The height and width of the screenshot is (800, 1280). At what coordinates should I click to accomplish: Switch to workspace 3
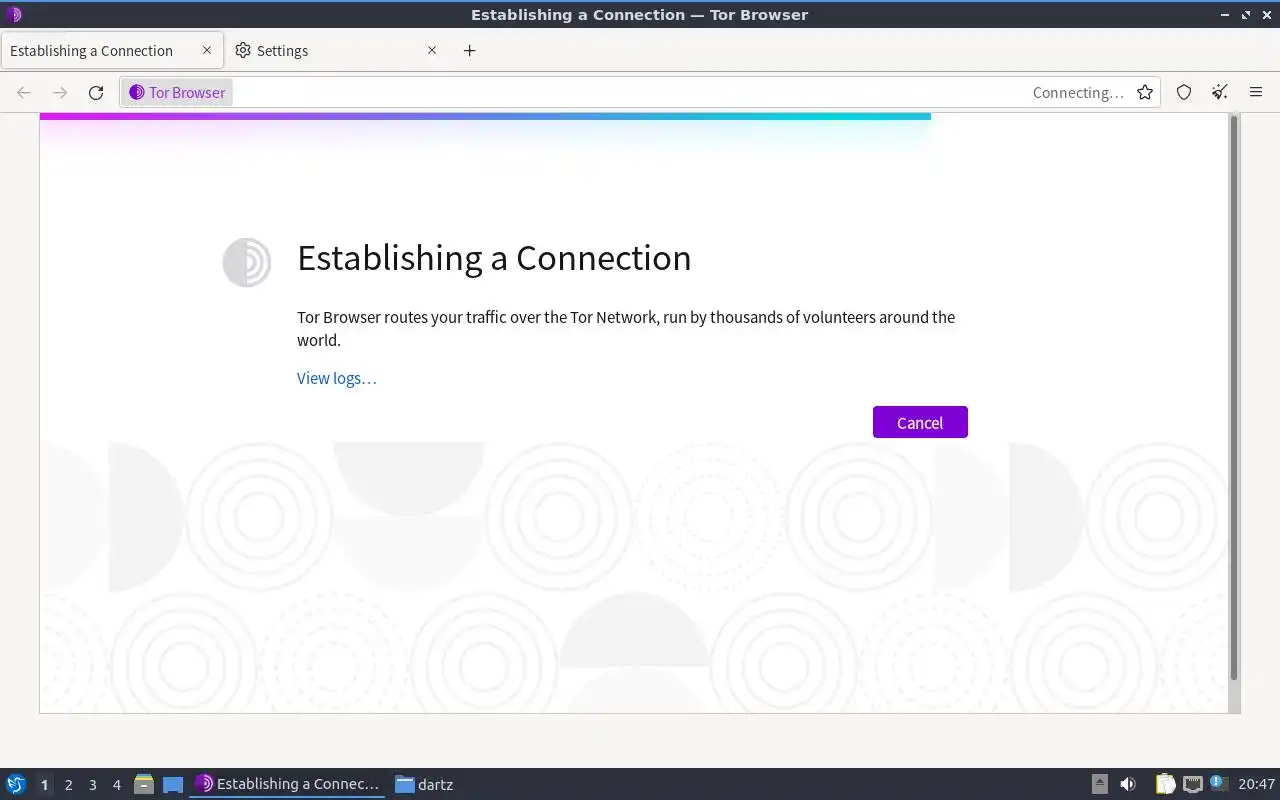92,785
